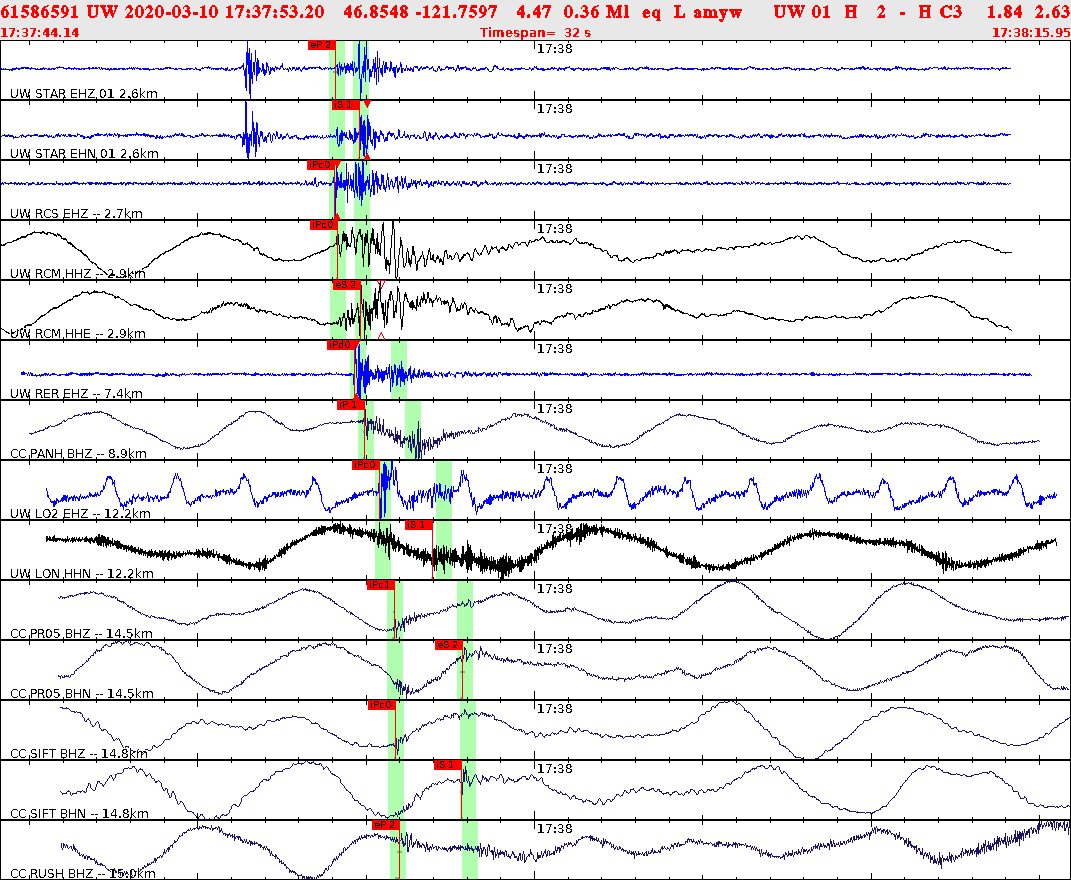Click the iPc0 pick flag on RCM HHZ
This screenshot has height=880, width=1071.
click(323, 224)
